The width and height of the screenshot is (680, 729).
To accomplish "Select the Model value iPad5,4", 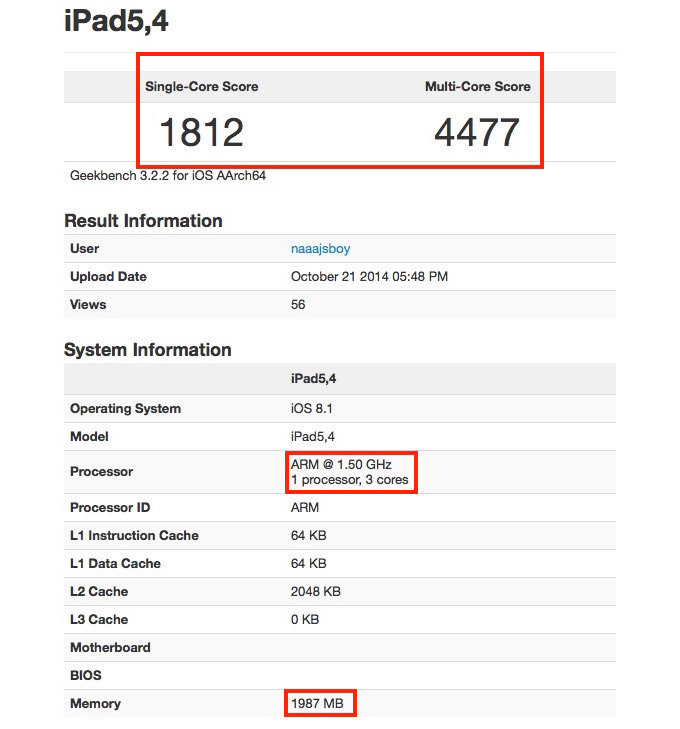I will [312, 437].
